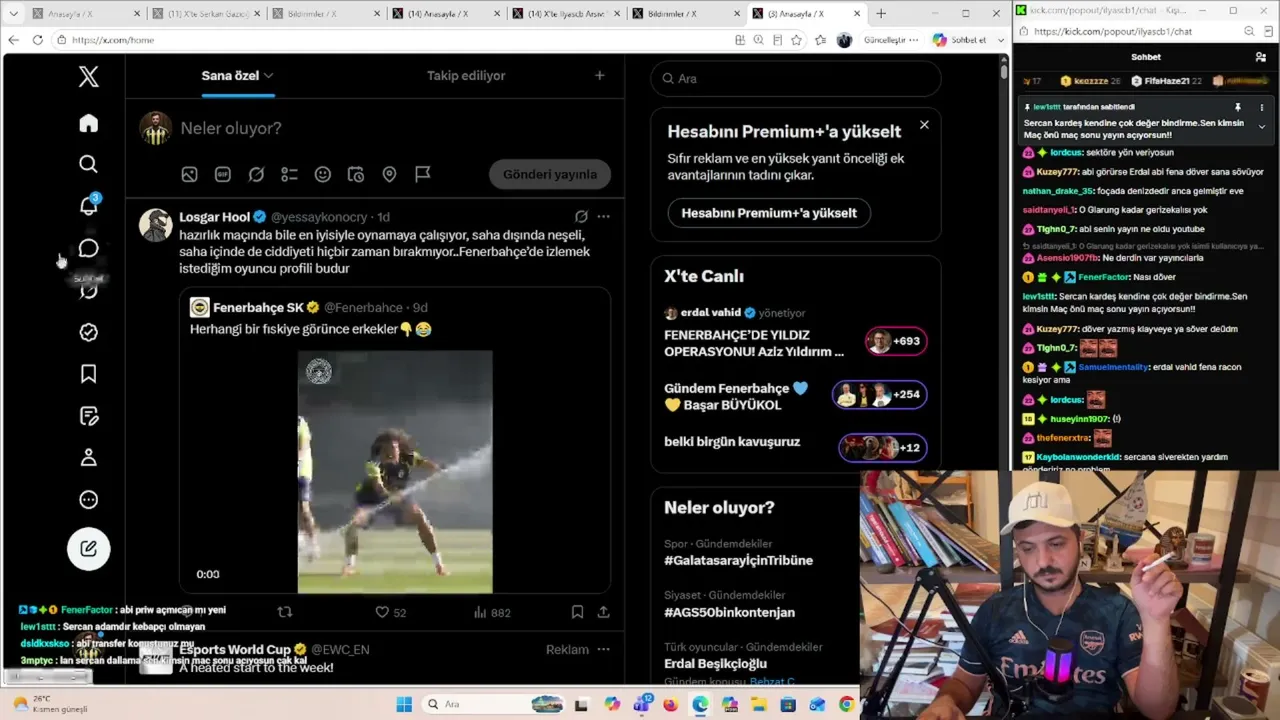The width and height of the screenshot is (1280, 720).
Task: Expand the Sana özel feed chevron
Action: click(268, 76)
